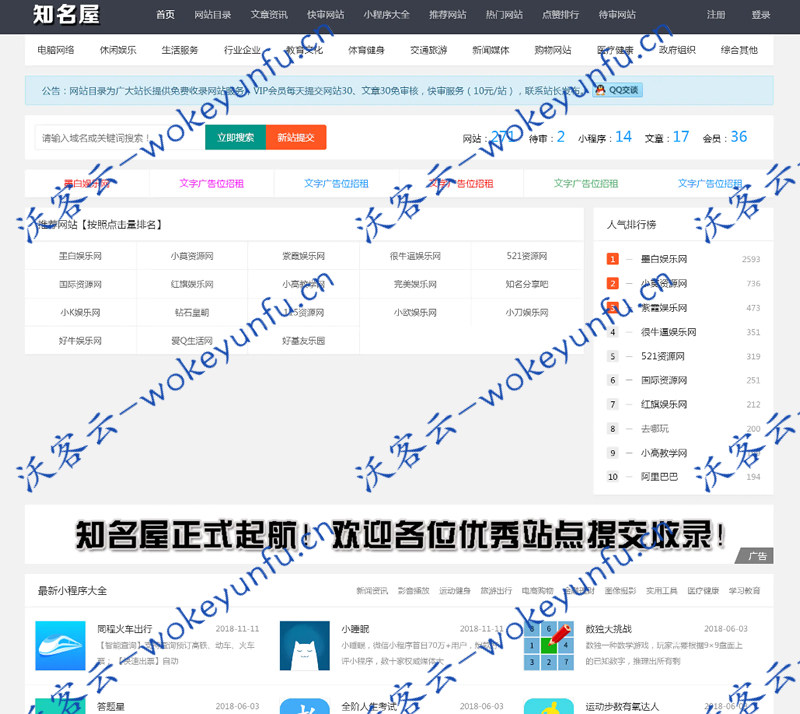The height and width of the screenshot is (714, 800).
Task: Click the 知名屋正式起航 banner advertisement
Action: [399, 535]
